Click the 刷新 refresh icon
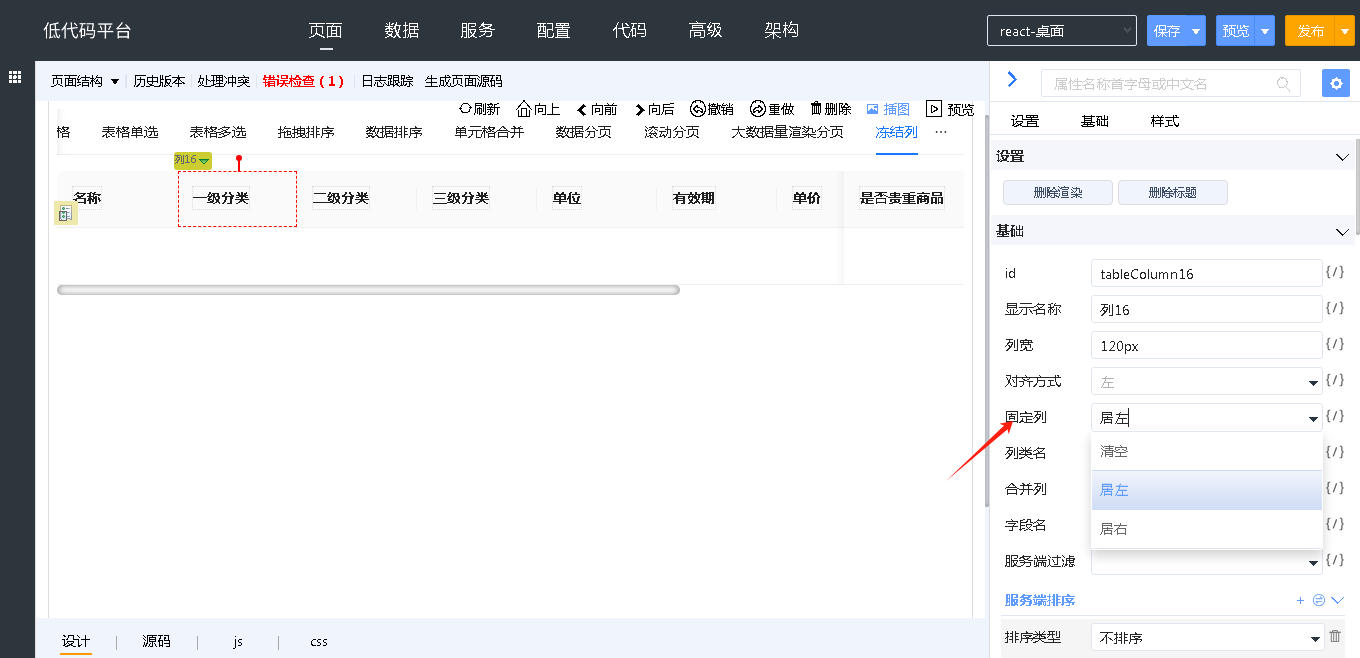Image resolution: width=1360 pixels, height=658 pixels. [465, 109]
